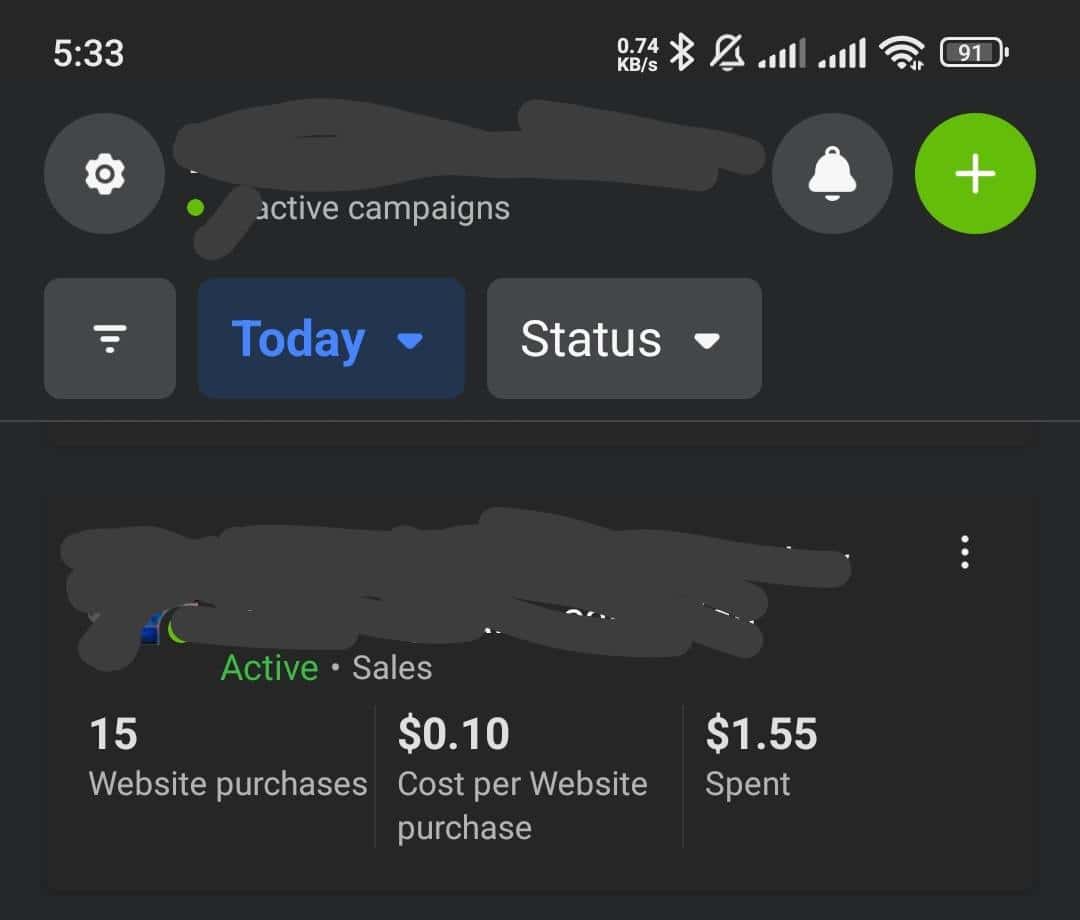
Task: Open campaign three-dot options menu
Action: 965,552
